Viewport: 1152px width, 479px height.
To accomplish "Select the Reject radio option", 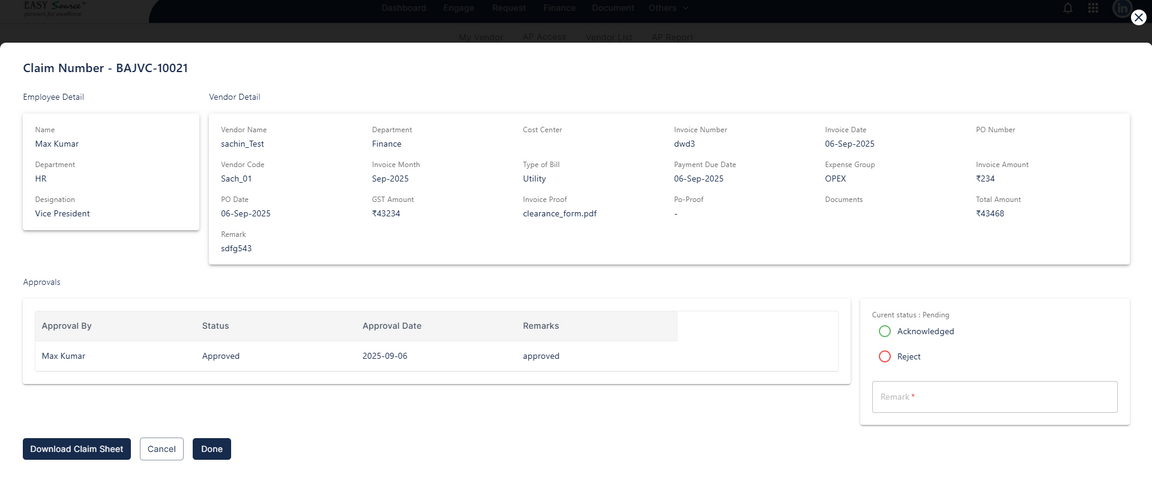I will pyautogui.click(x=884, y=357).
